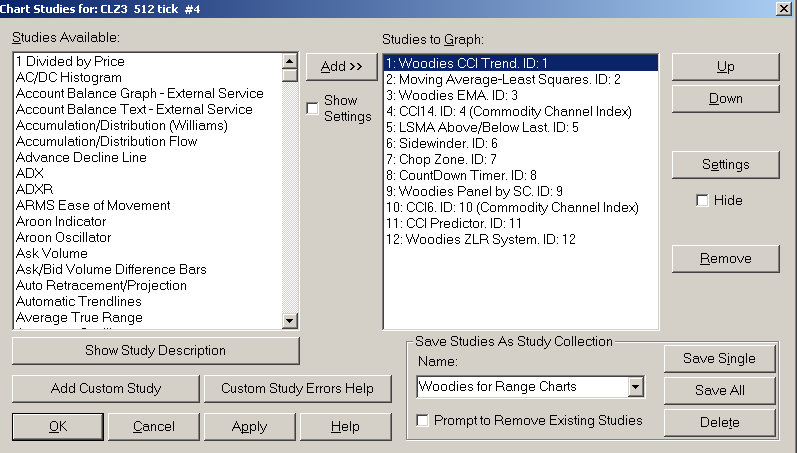
Task: Click Save Single
Action: pos(719,358)
